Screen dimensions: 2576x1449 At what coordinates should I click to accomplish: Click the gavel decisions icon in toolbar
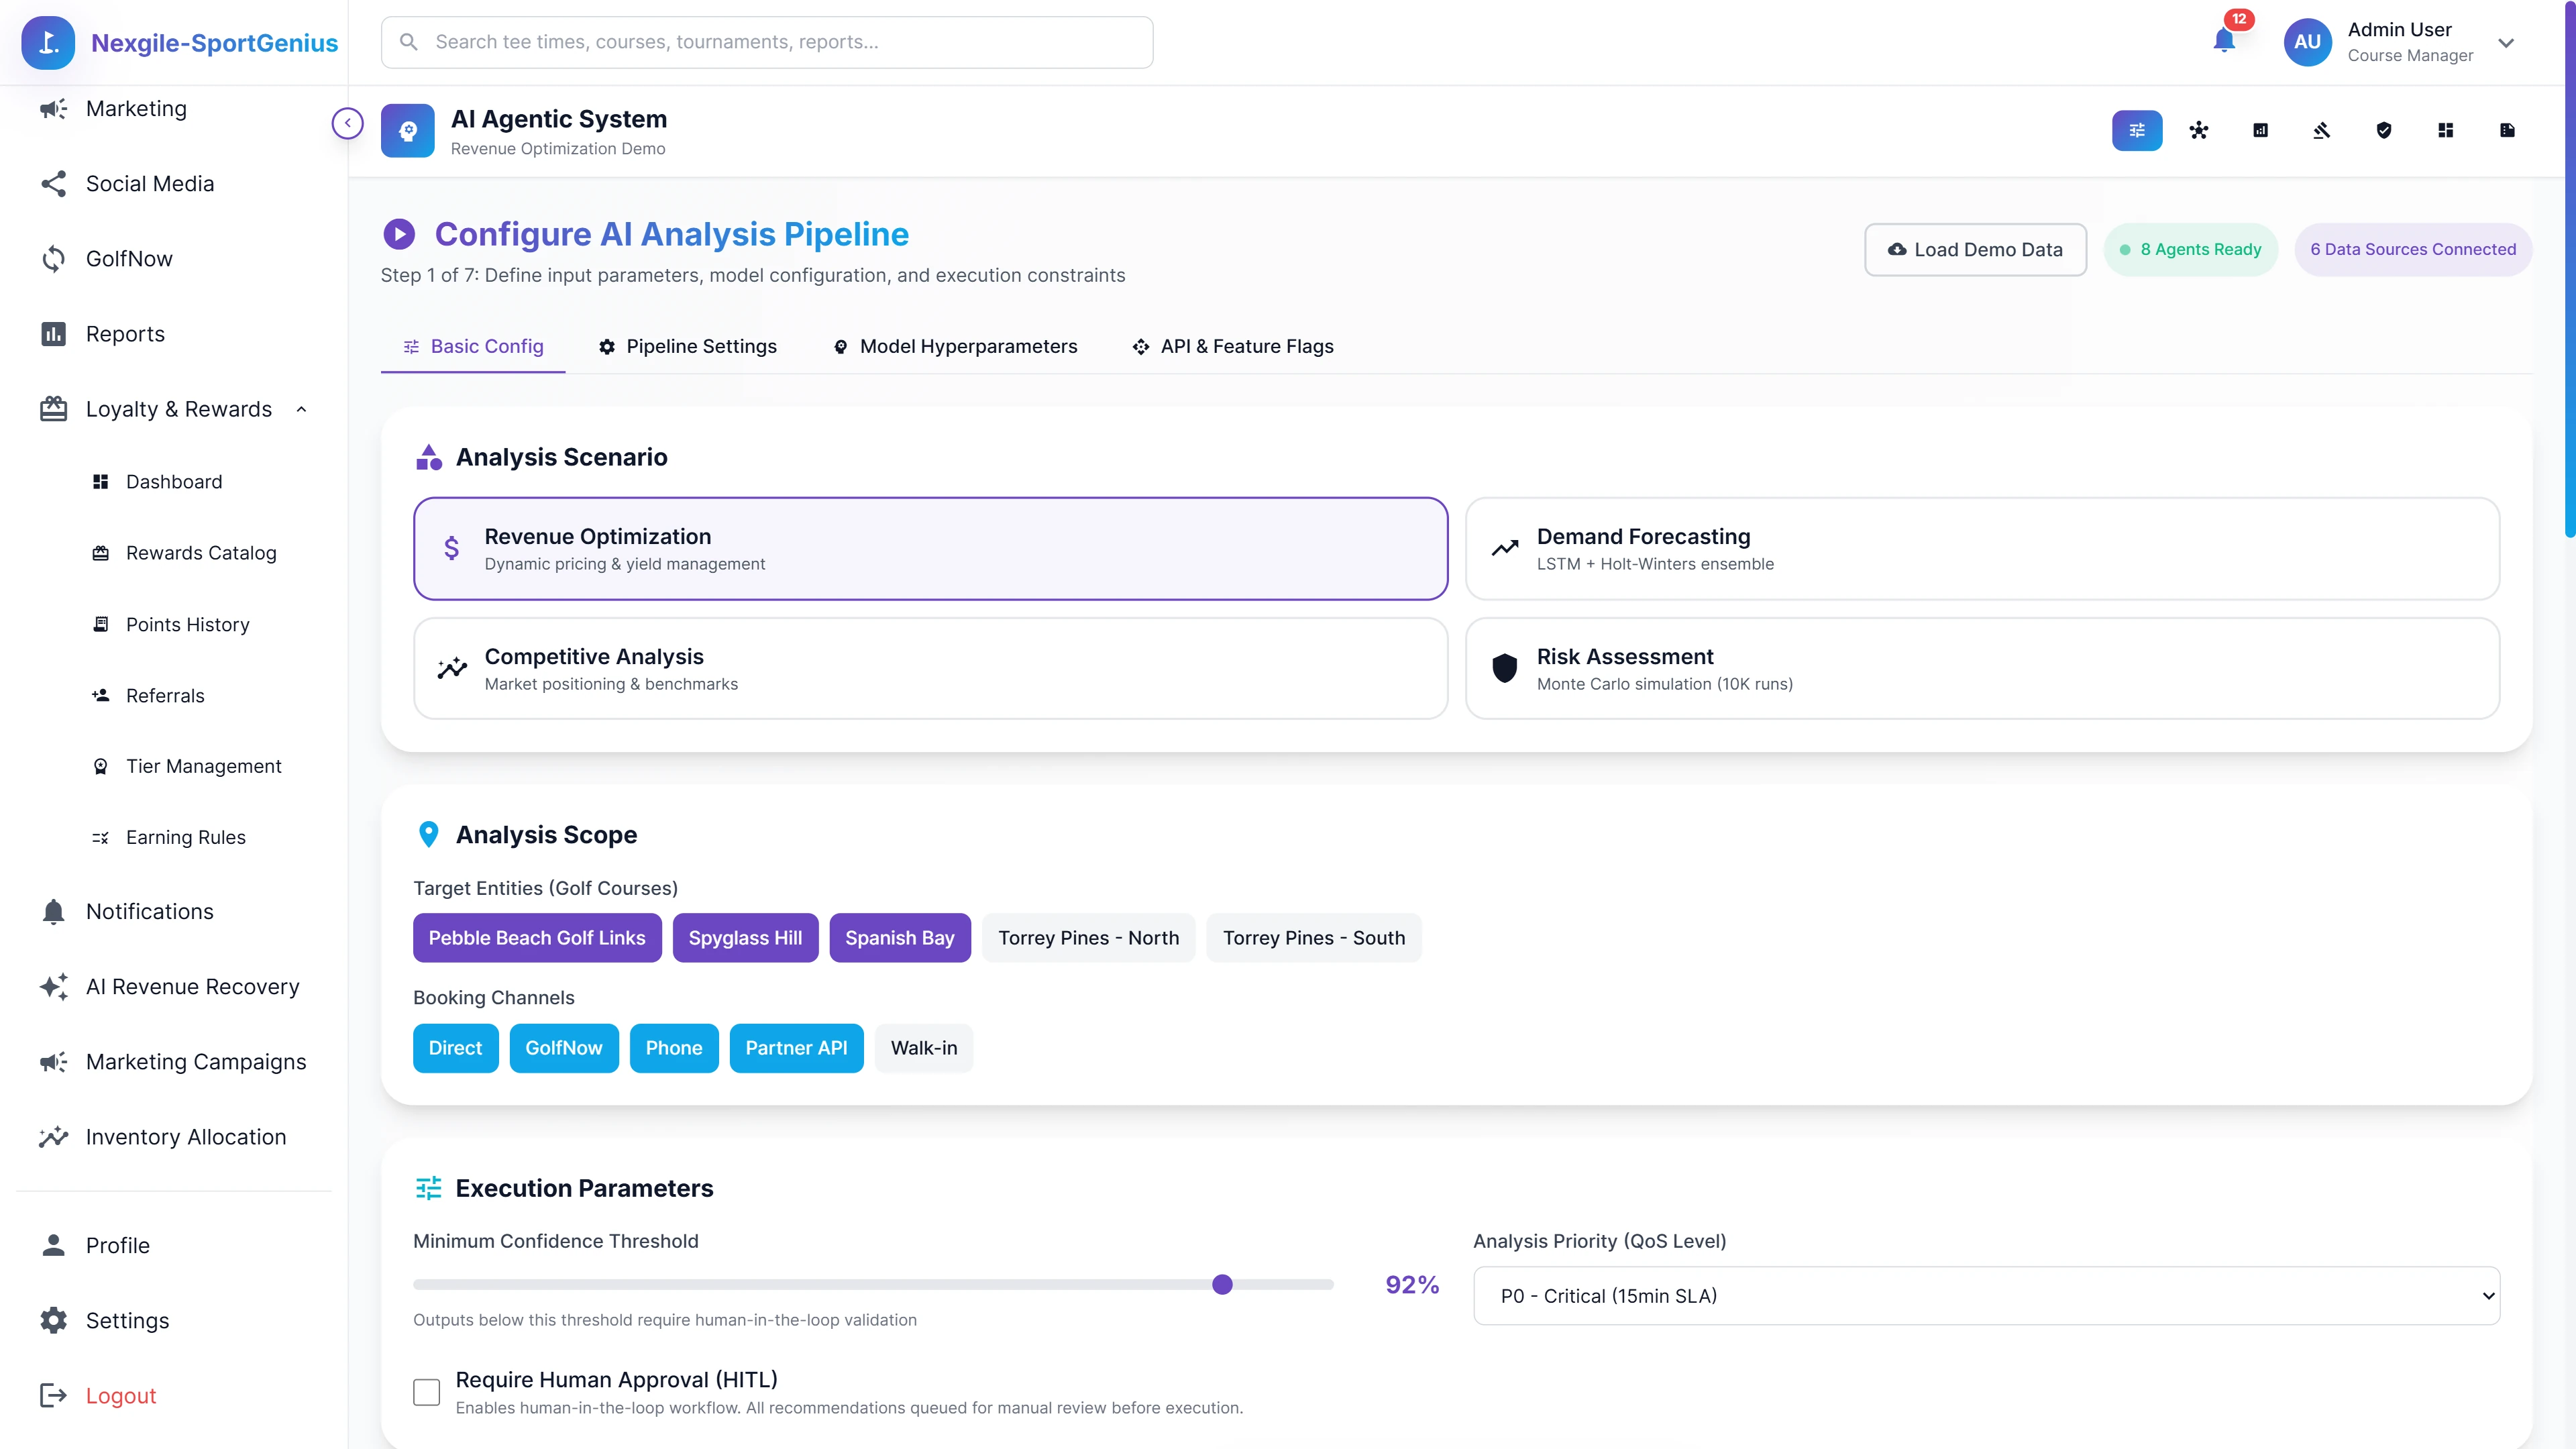[x=2322, y=130]
